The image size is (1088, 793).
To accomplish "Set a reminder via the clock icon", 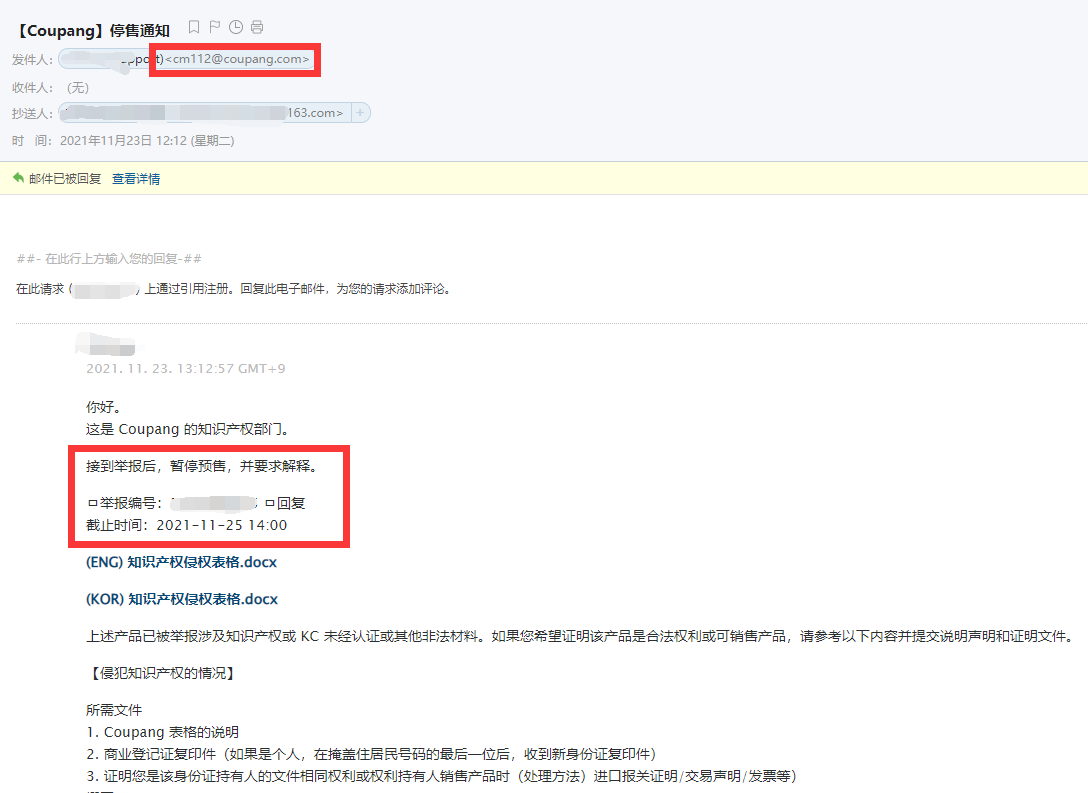I will point(236,27).
